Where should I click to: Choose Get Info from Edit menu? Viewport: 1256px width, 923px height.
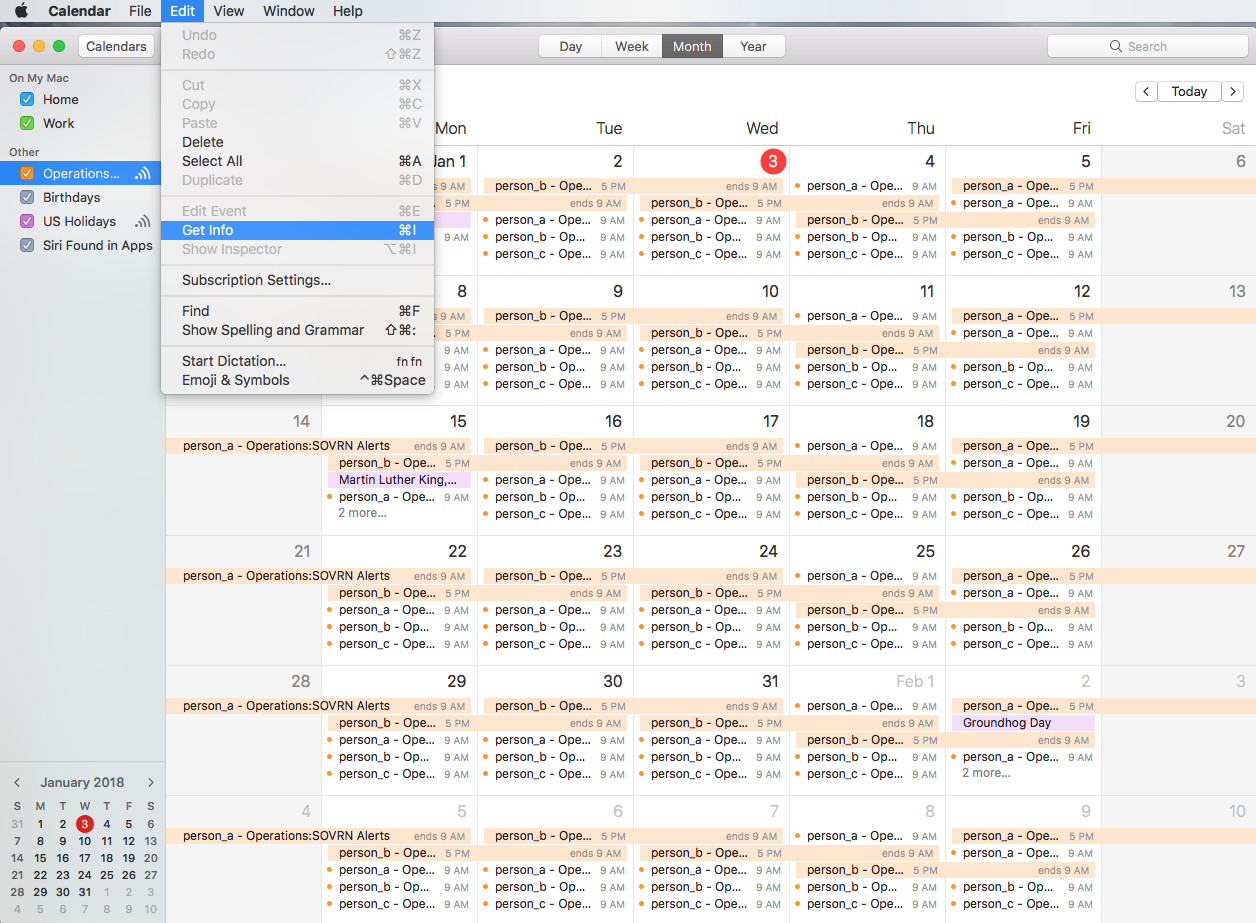pos(298,230)
